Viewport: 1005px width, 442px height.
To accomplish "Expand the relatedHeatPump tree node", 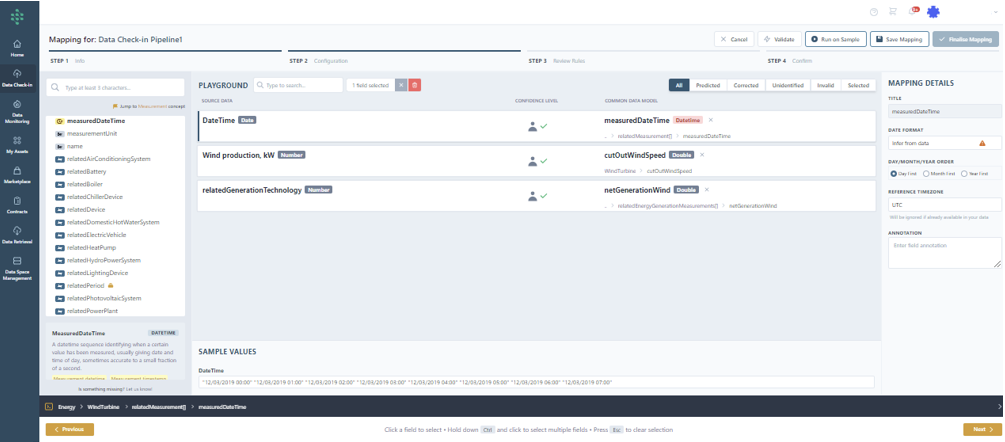I will 60,247.
